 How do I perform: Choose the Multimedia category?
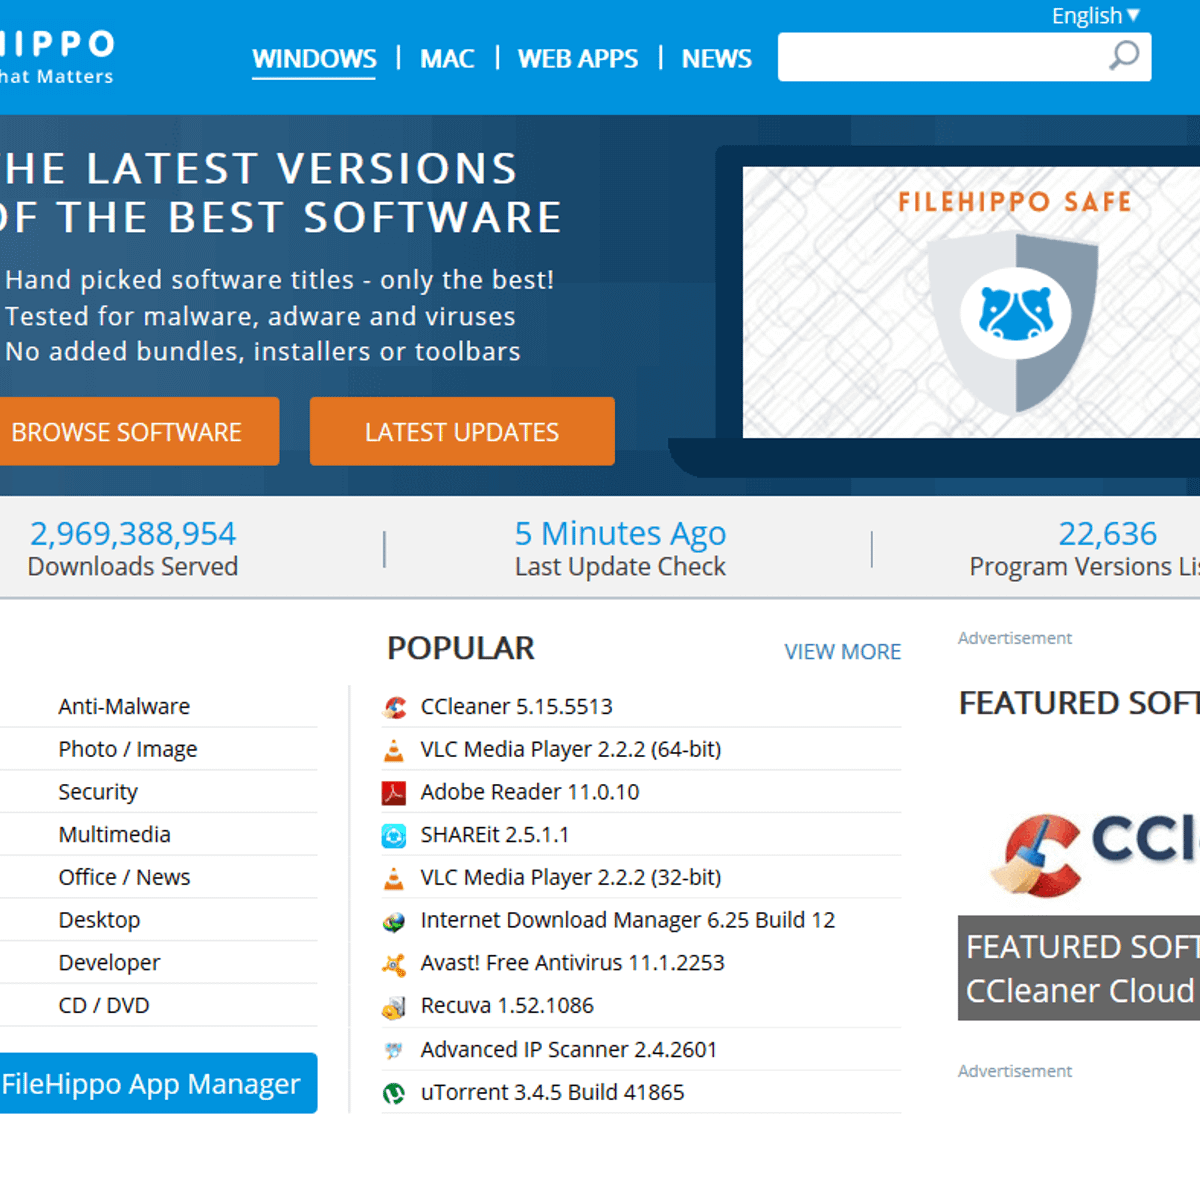coord(115,834)
